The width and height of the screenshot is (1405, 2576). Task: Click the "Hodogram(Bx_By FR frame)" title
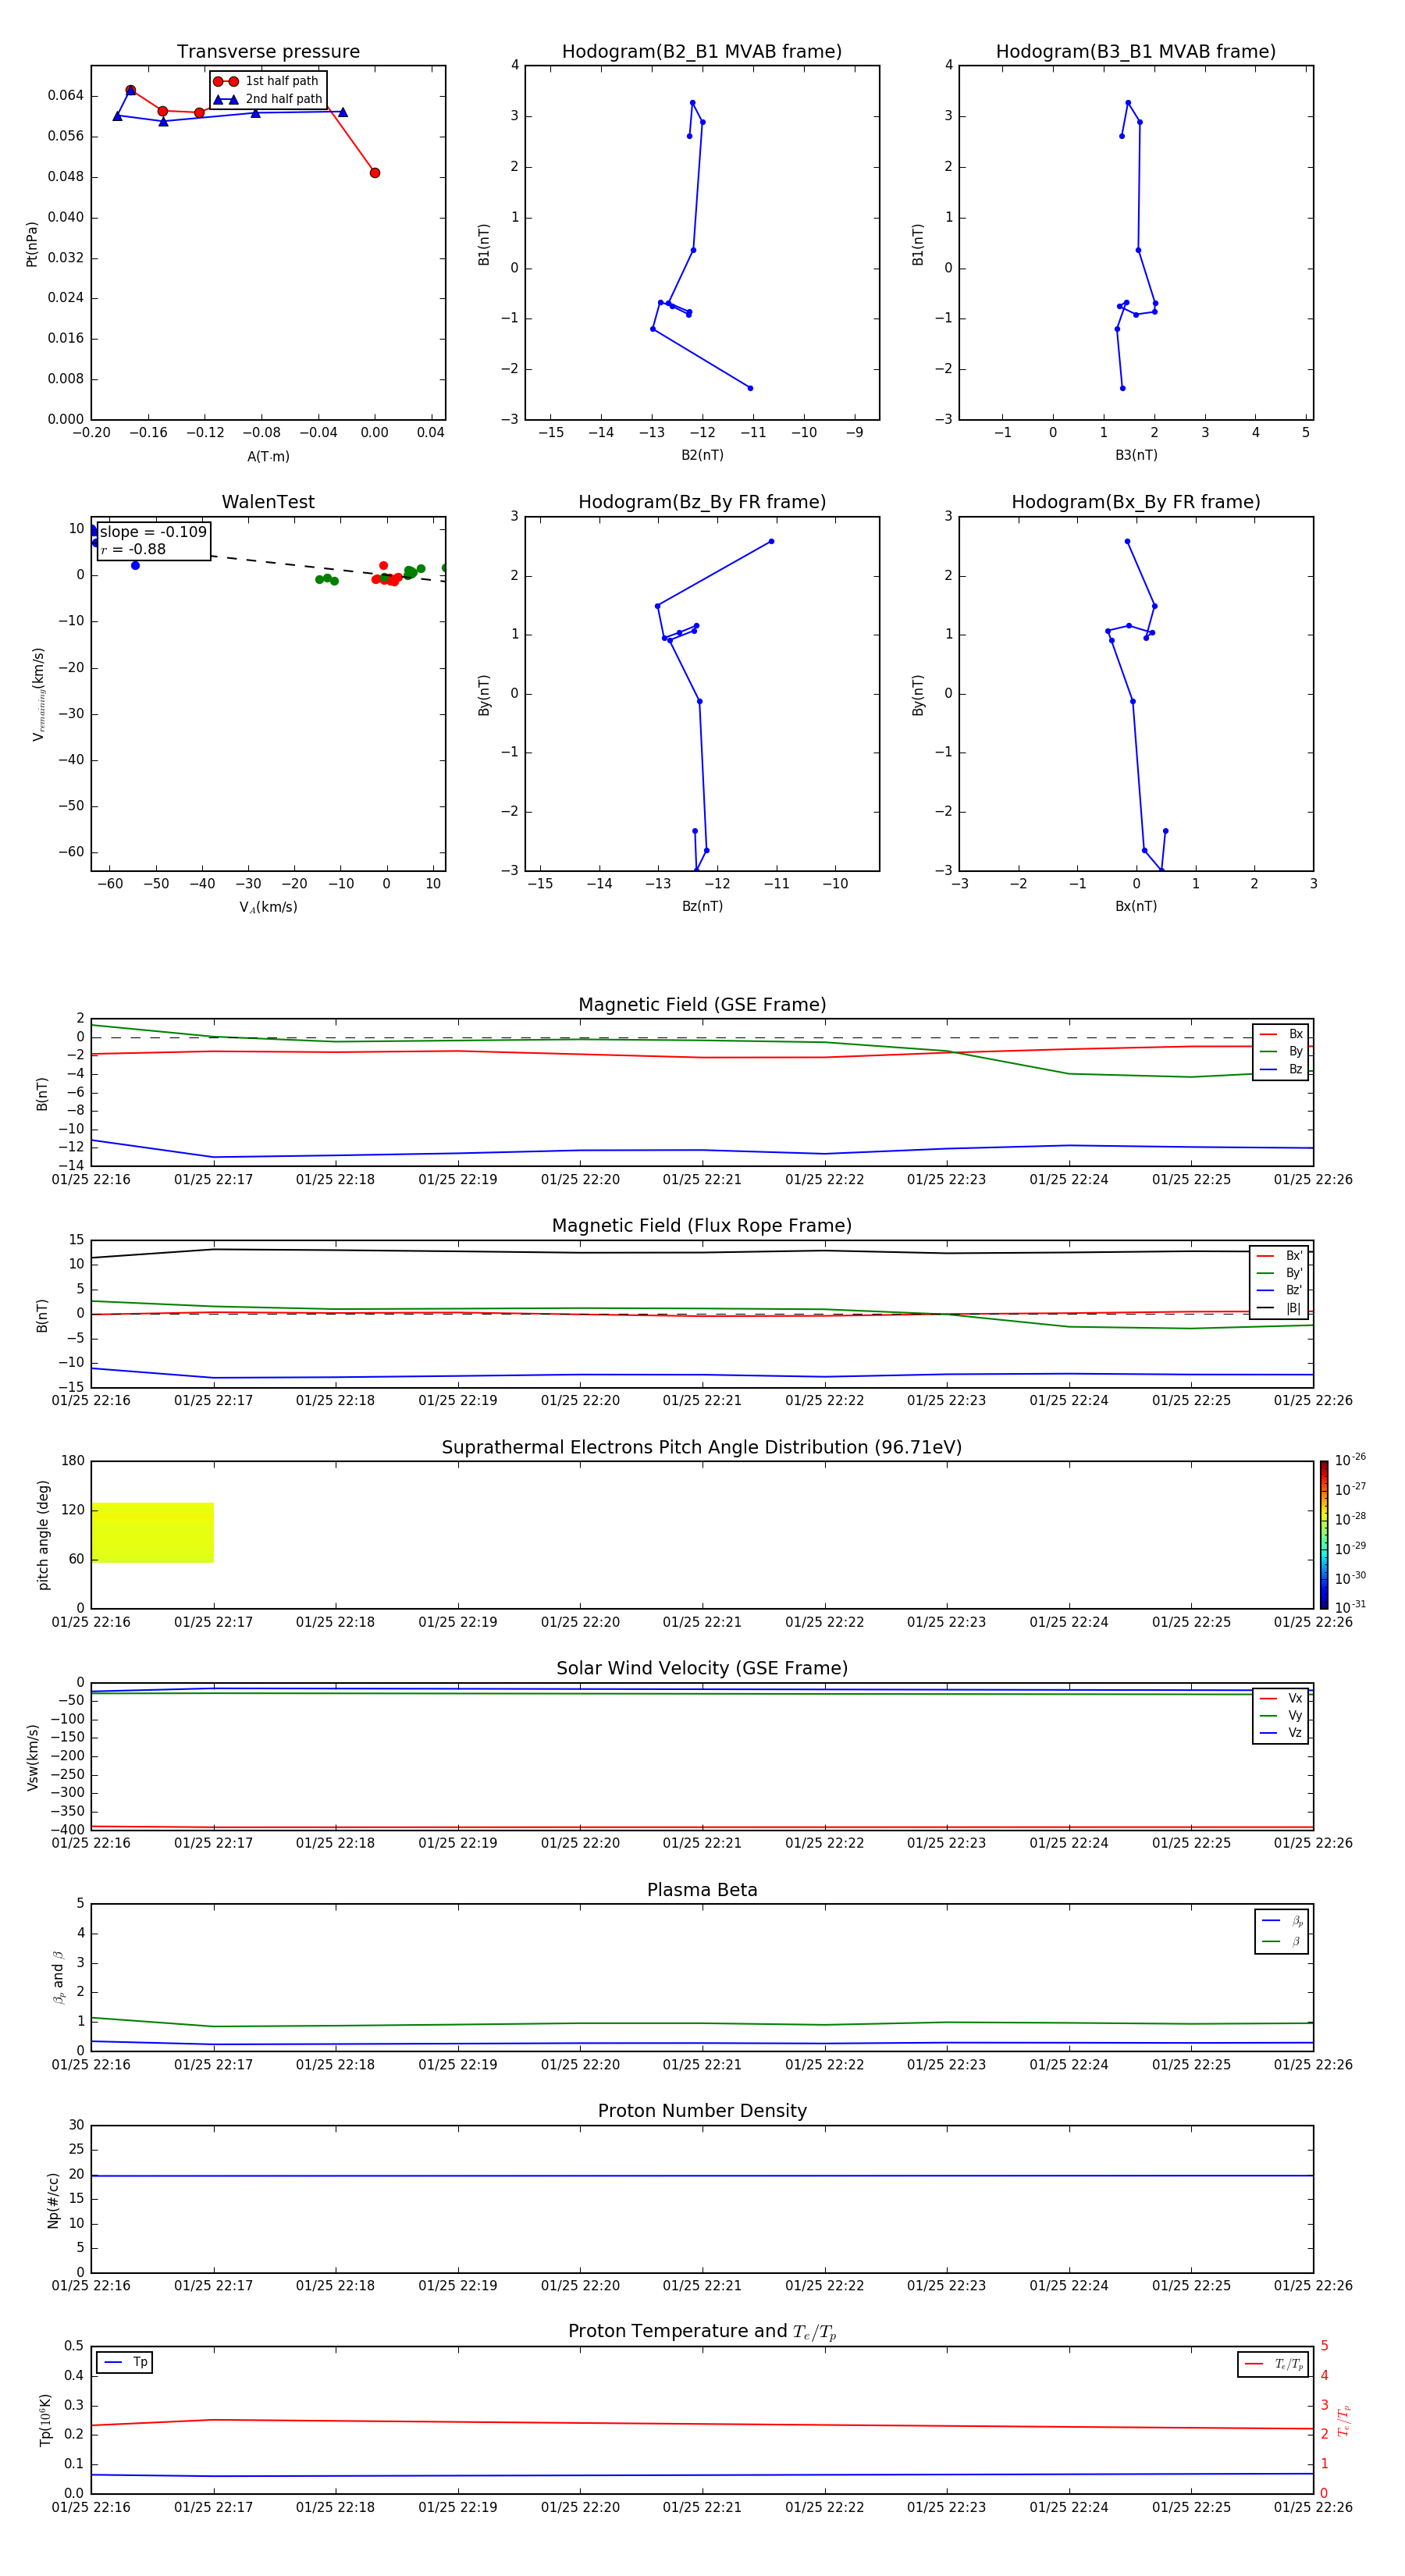click(x=1136, y=502)
